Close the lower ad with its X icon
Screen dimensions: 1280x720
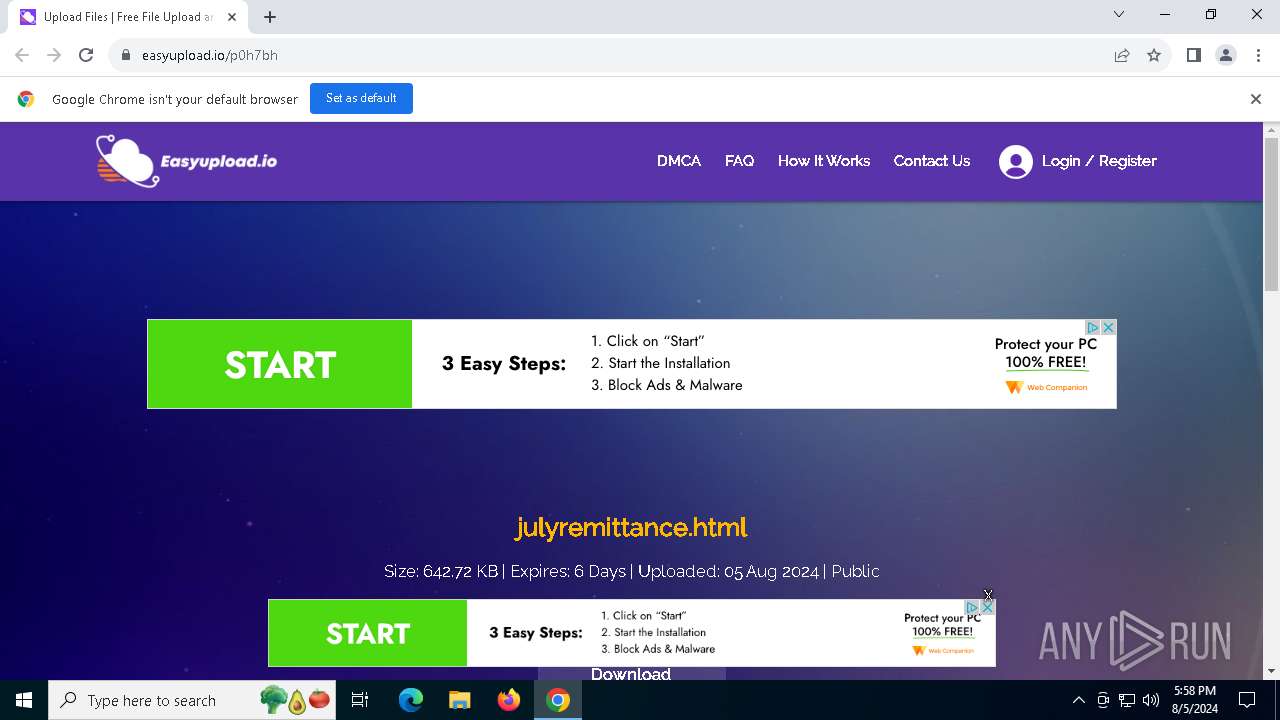point(987,607)
